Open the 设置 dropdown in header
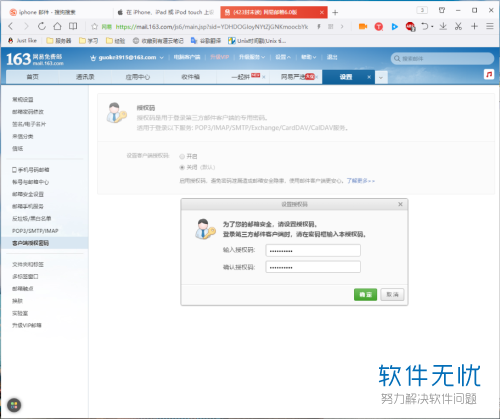This screenshot has height=419, width=500. [283, 57]
